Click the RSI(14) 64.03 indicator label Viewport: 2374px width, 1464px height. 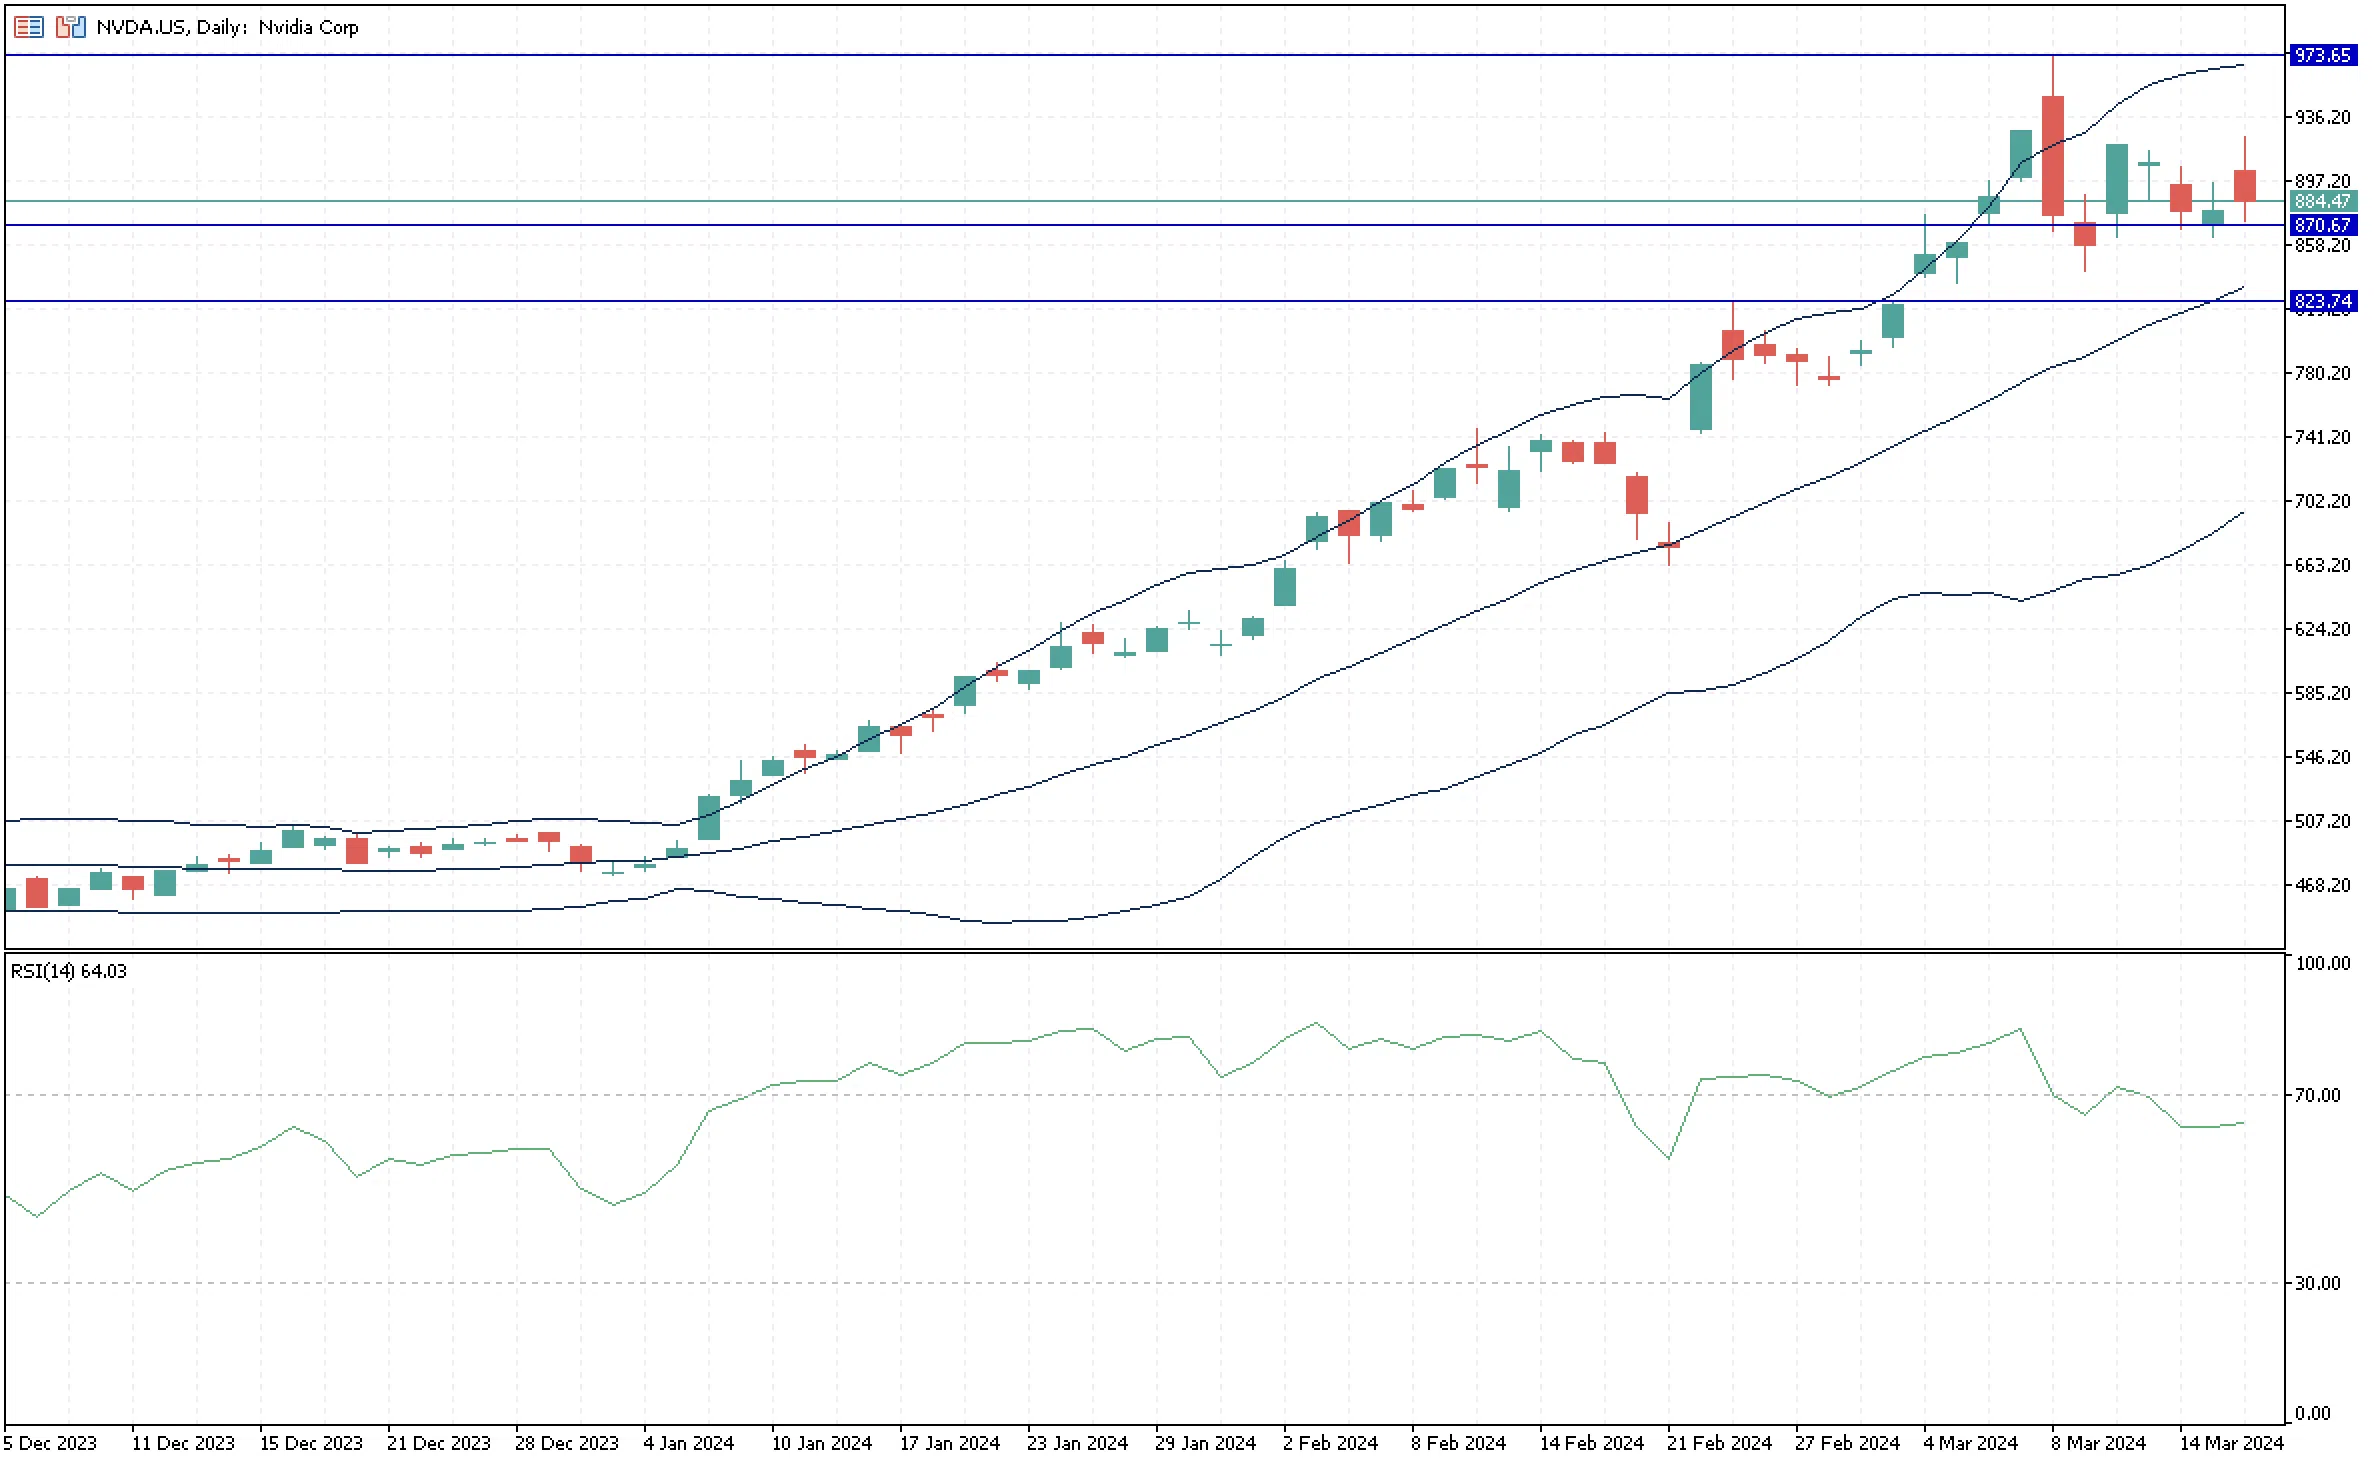[69, 972]
